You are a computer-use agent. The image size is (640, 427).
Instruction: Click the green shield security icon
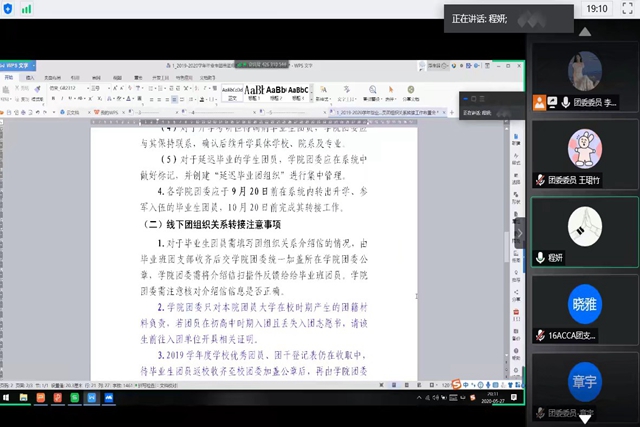9,8
